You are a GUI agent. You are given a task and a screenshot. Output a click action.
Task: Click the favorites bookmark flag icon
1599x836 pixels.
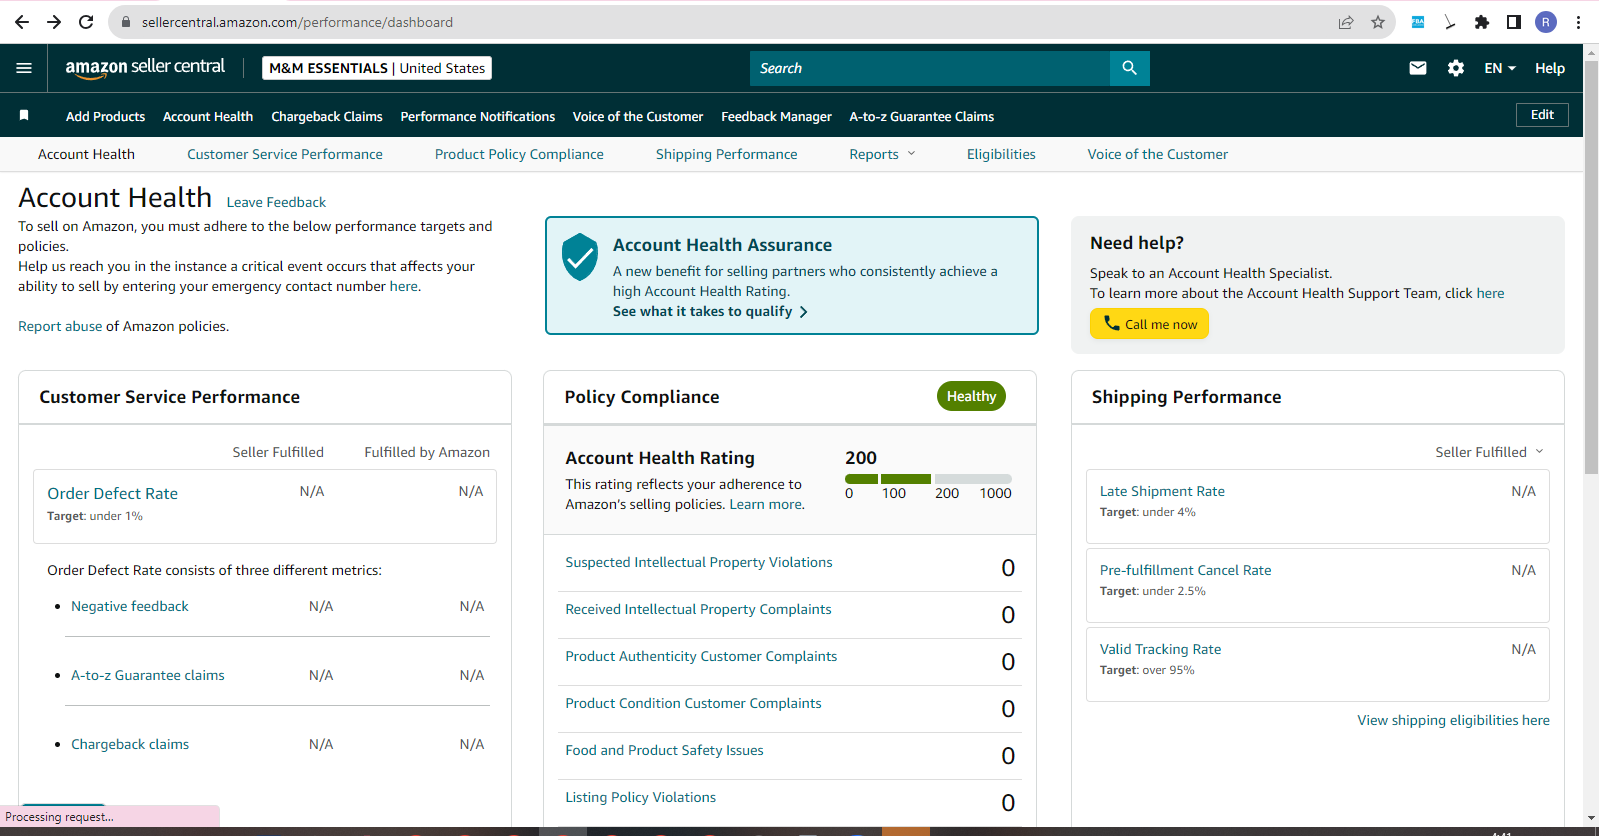24,116
